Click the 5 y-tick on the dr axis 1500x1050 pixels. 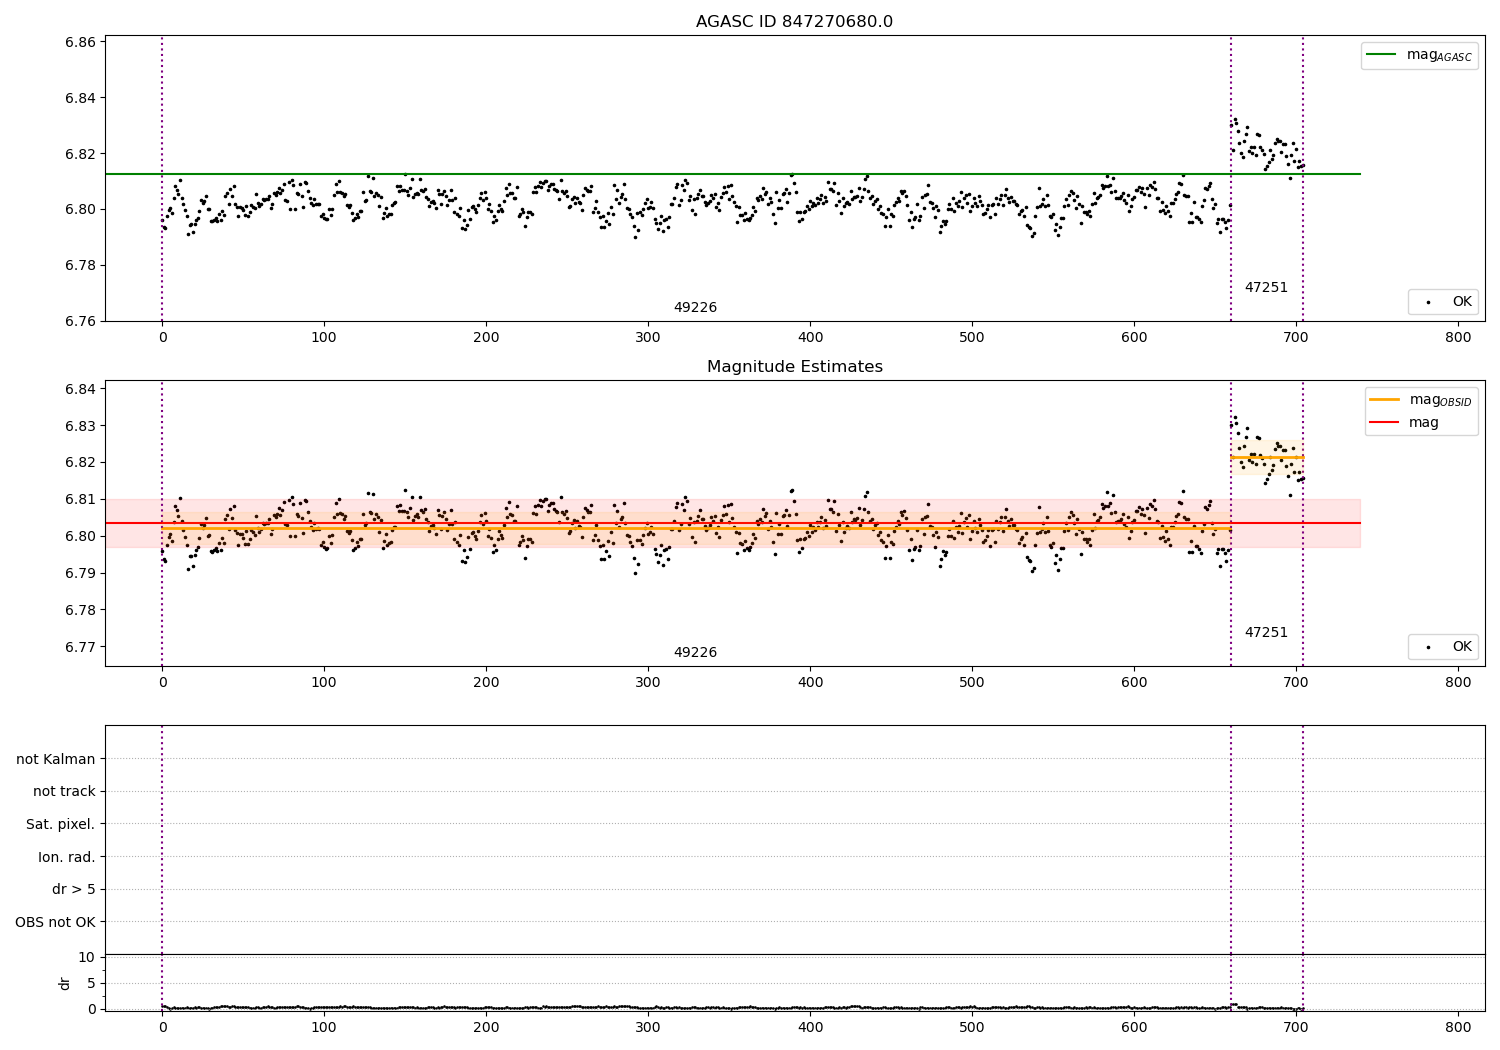[92, 983]
